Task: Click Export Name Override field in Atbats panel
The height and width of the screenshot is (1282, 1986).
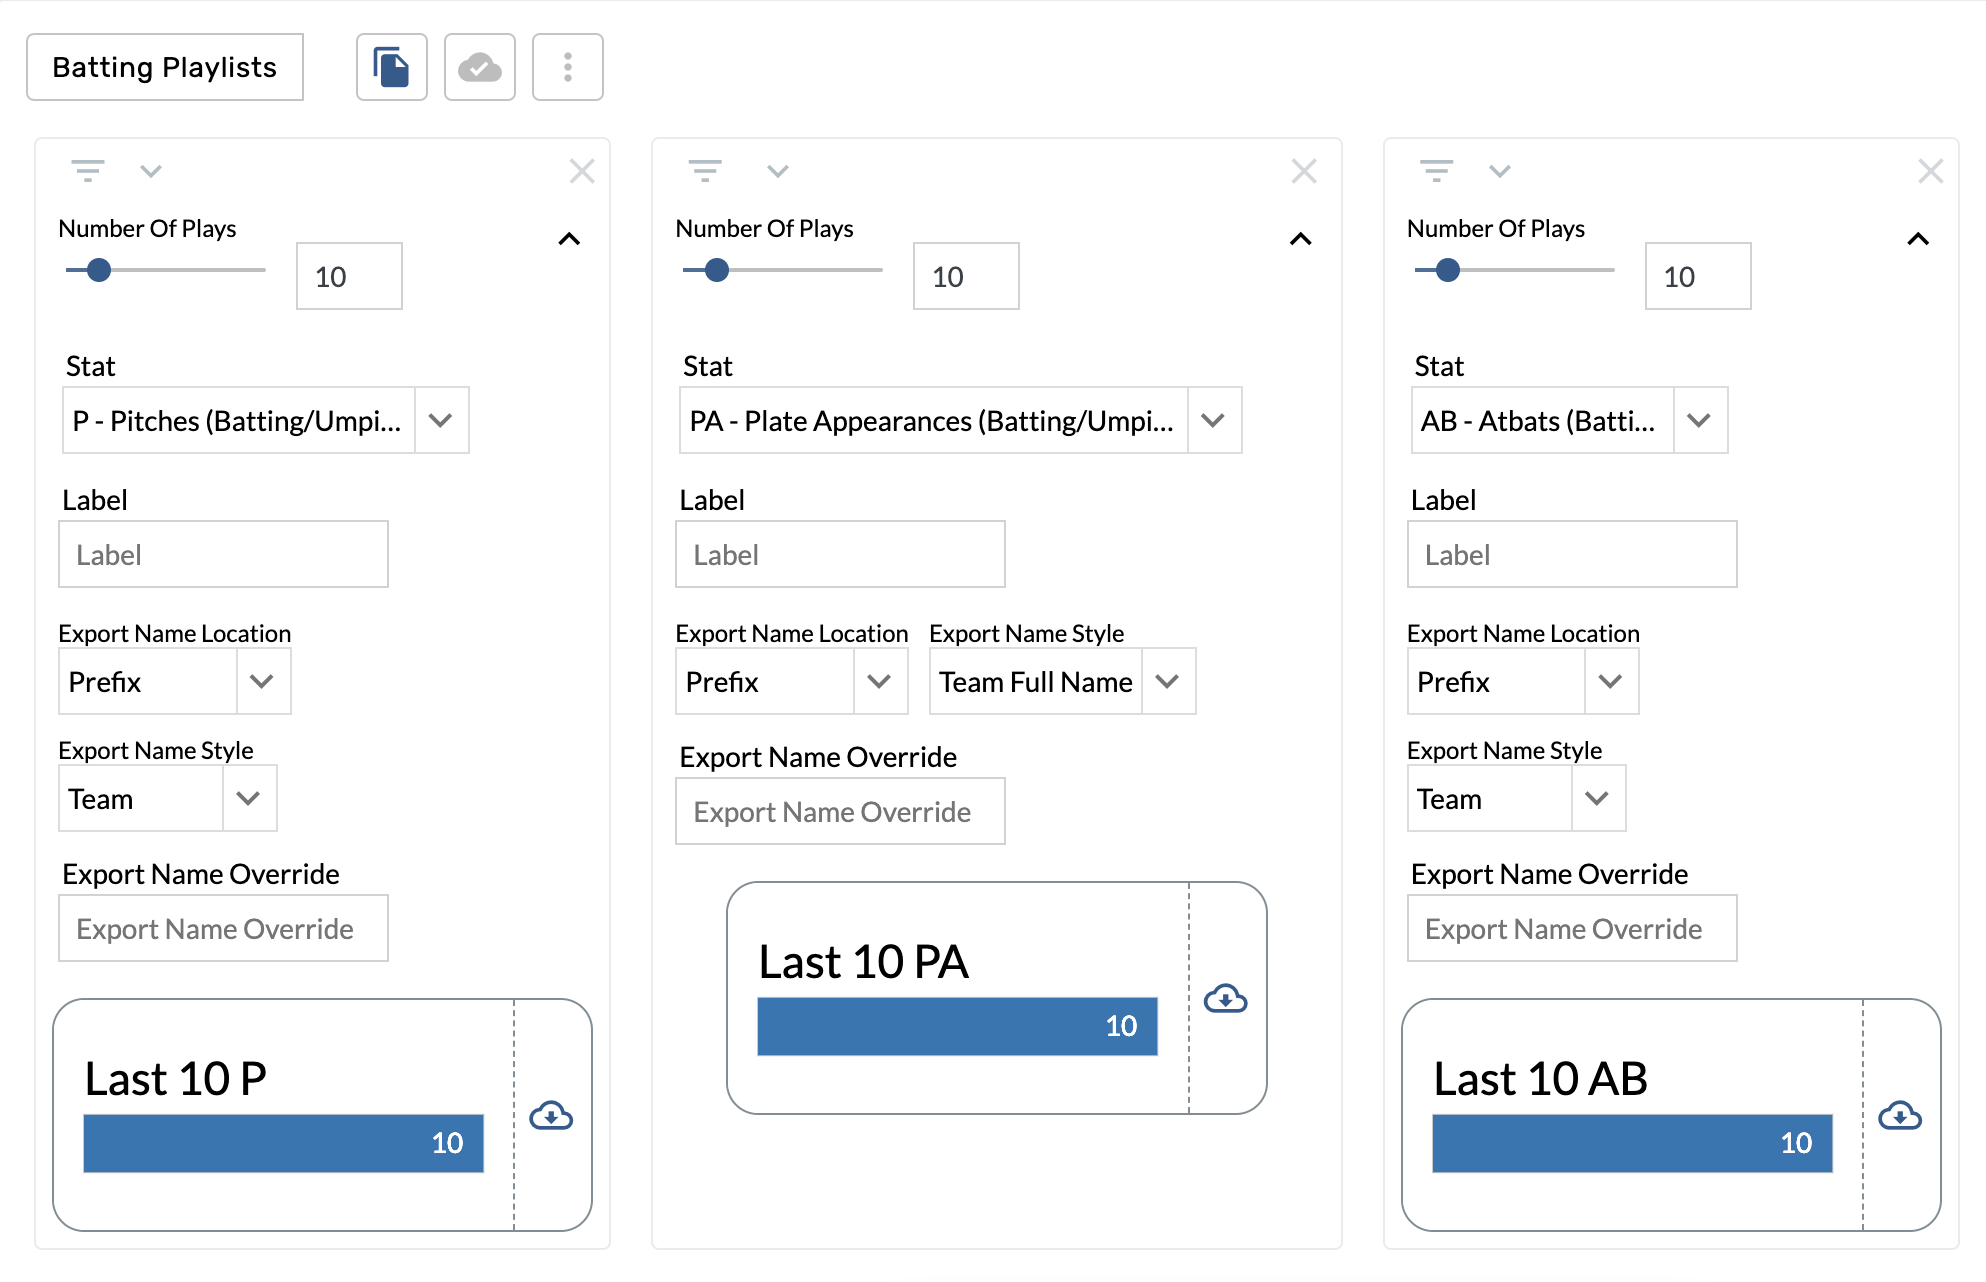Action: click(1571, 928)
